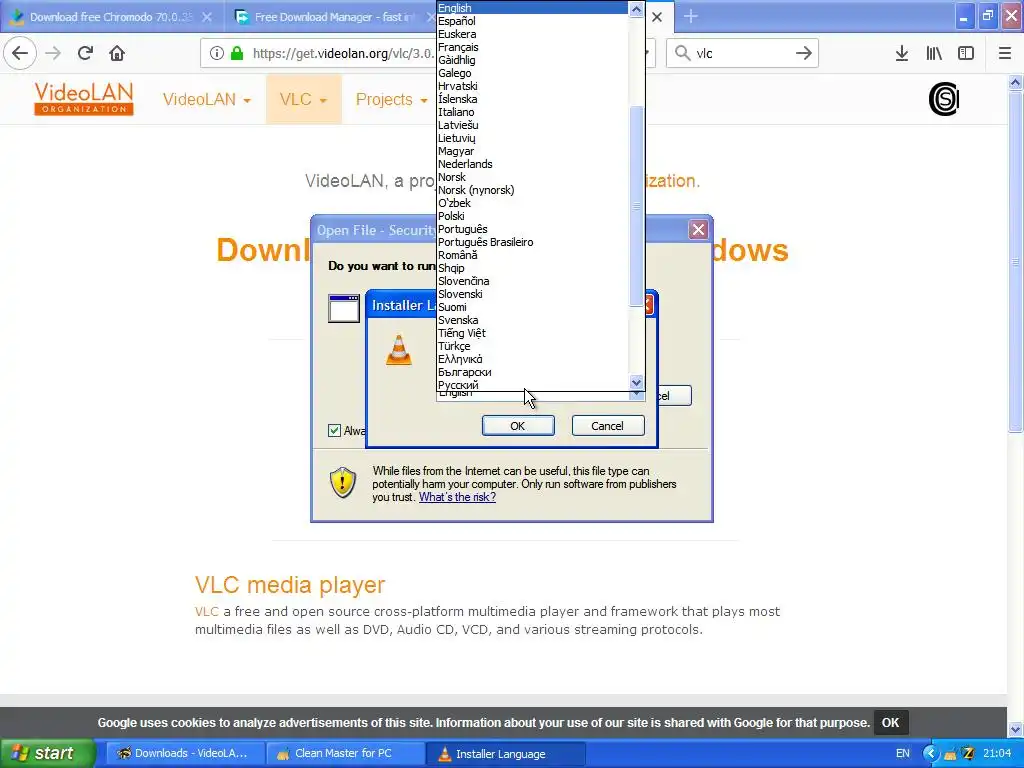The height and width of the screenshot is (768, 1024).
Task: Select Română in the language list
Action: 532,255
